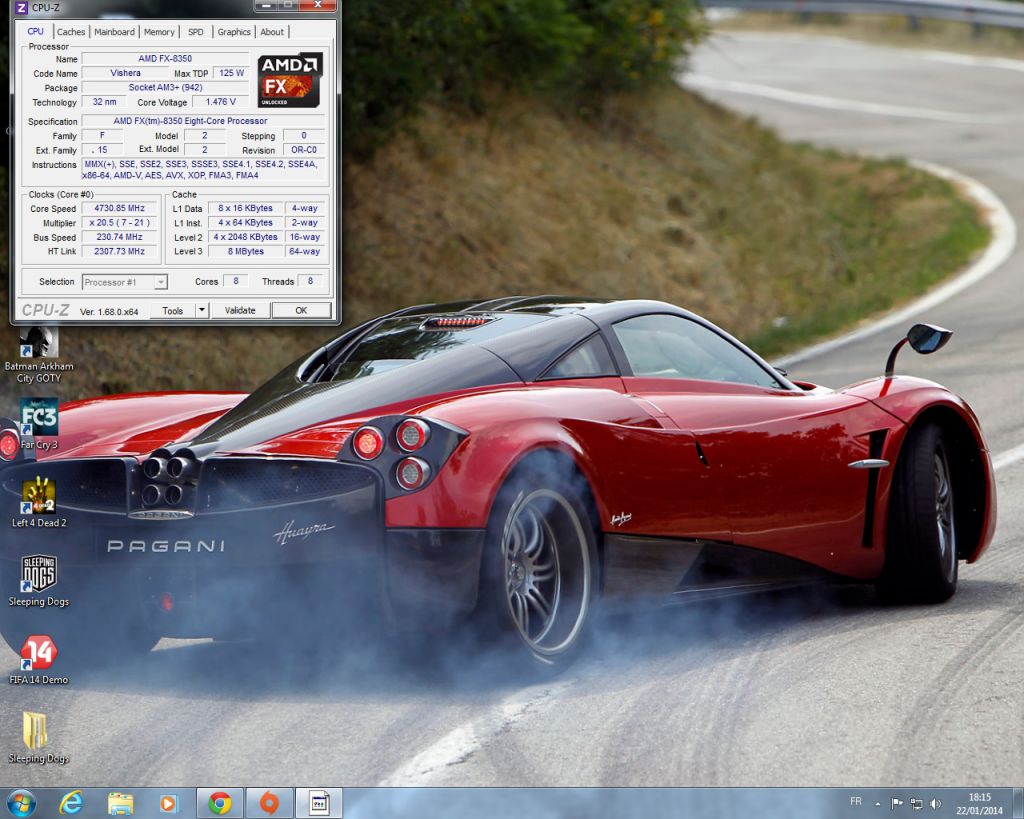Click the Level 3 64-way value
The width and height of the screenshot is (1024, 819).
coord(304,251)
